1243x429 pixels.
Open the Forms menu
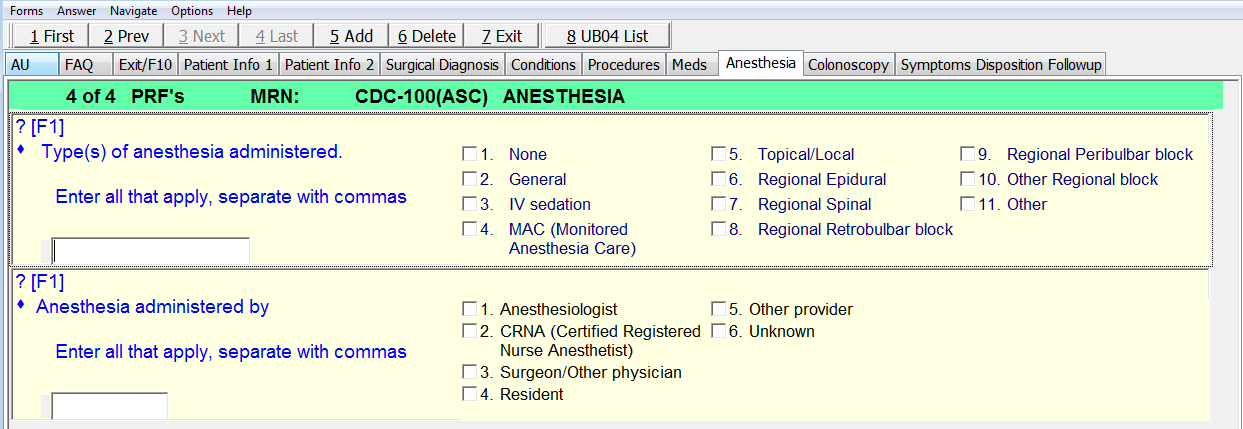(26, 10)
